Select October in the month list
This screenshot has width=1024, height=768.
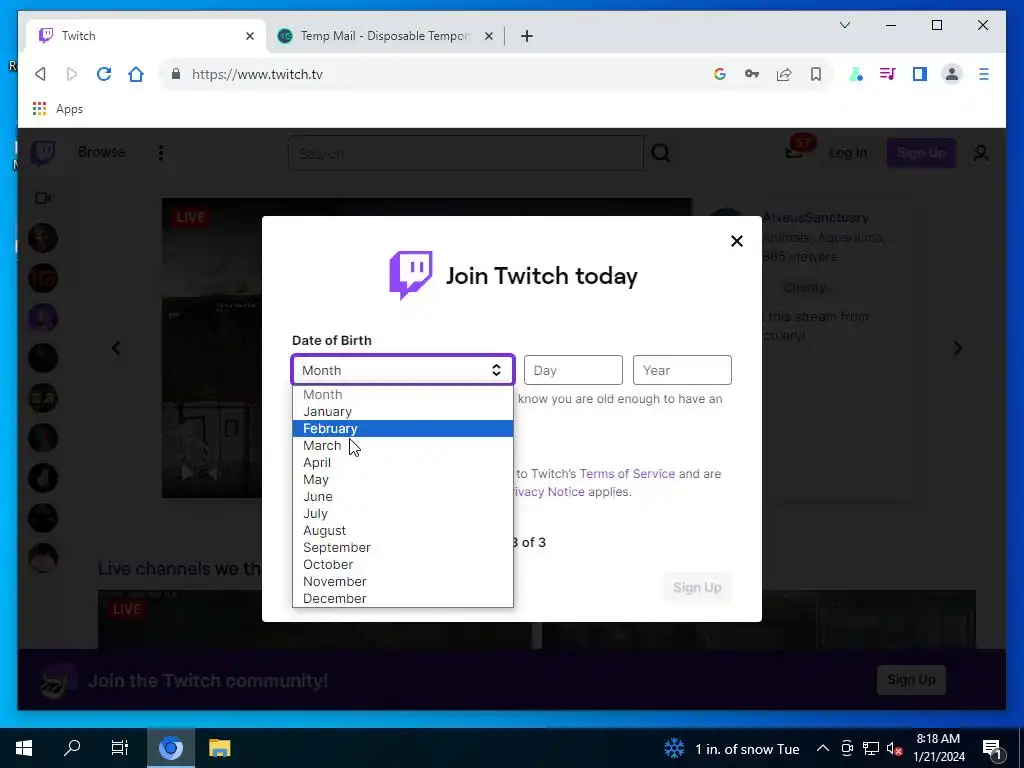tap(402, 564)
